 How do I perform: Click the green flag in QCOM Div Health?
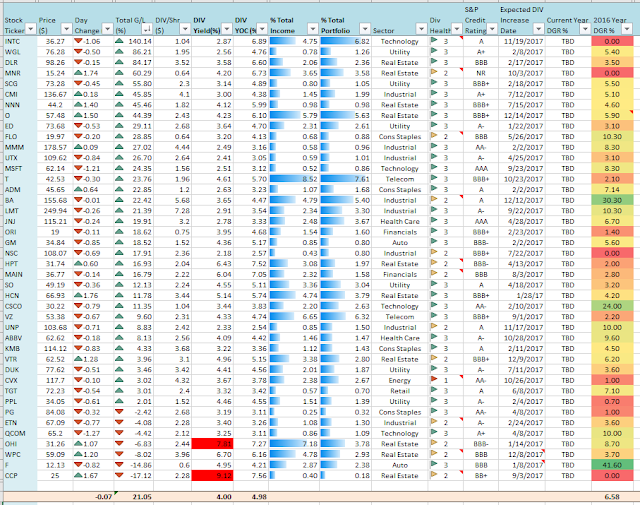pos(433,433)
